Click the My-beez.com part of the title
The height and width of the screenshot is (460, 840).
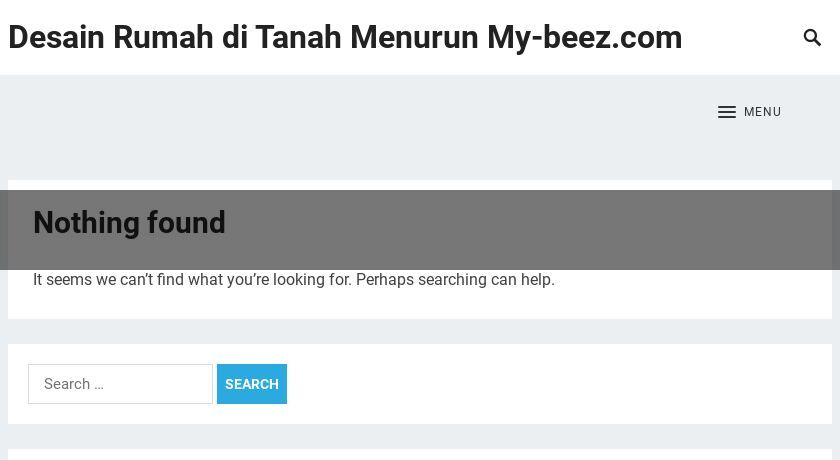tap(584, 37)
